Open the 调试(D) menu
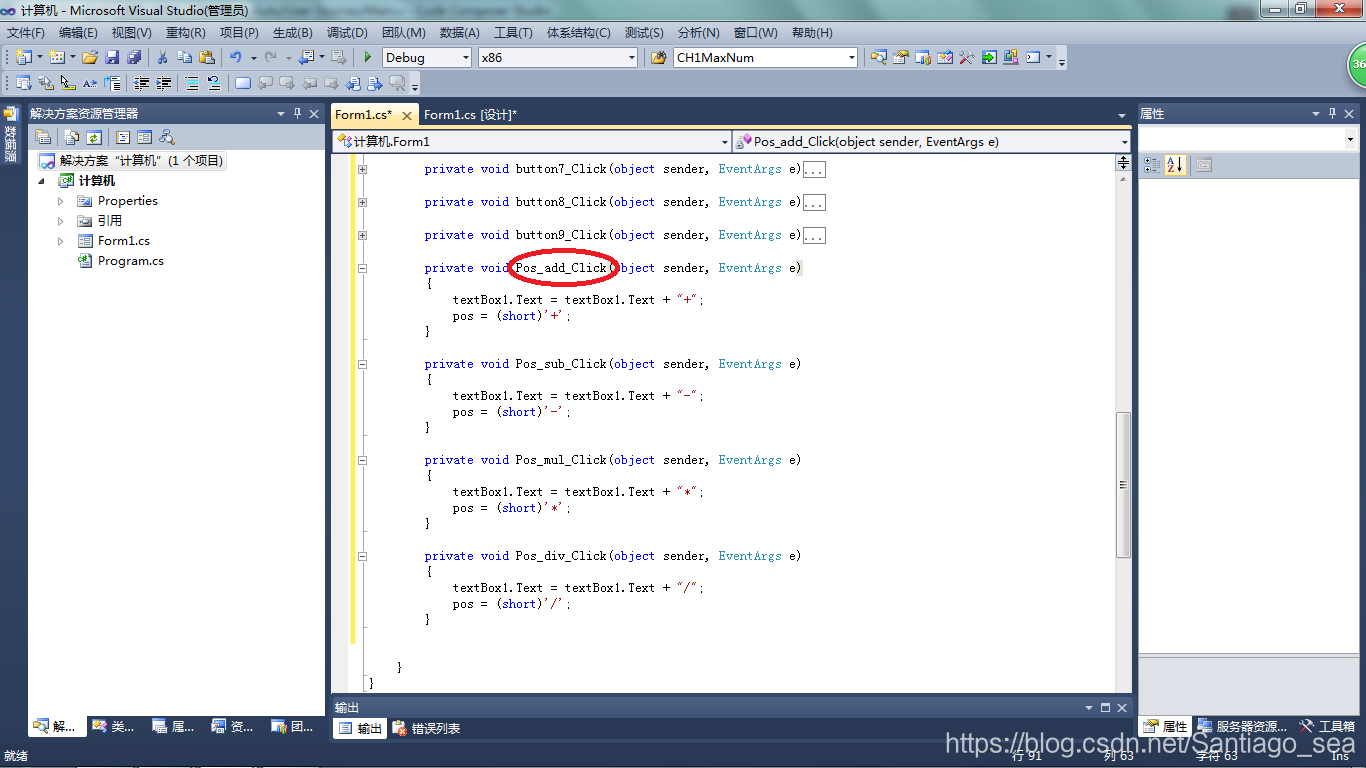 (347, 33)
